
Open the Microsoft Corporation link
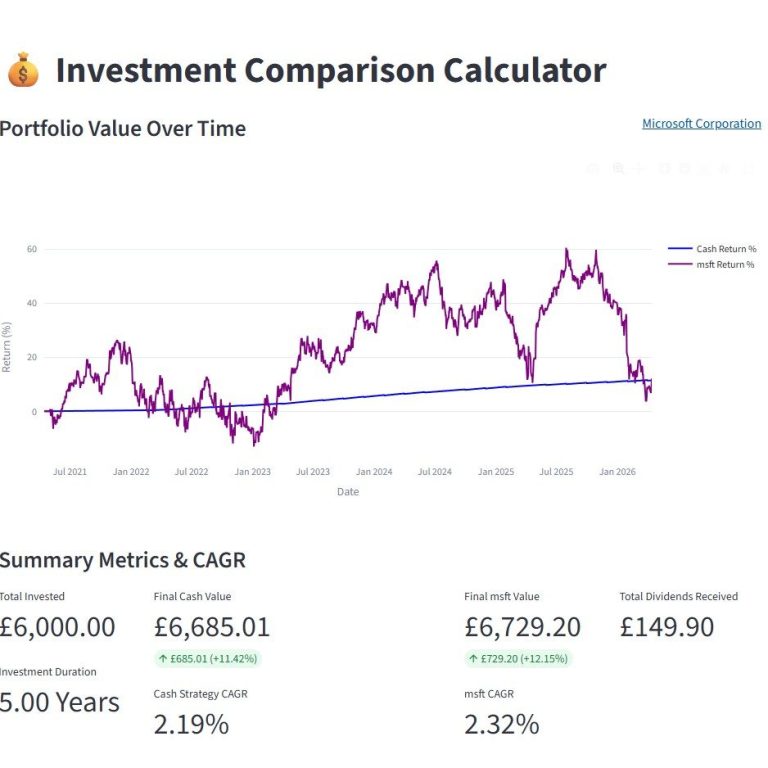coord(701,124)
